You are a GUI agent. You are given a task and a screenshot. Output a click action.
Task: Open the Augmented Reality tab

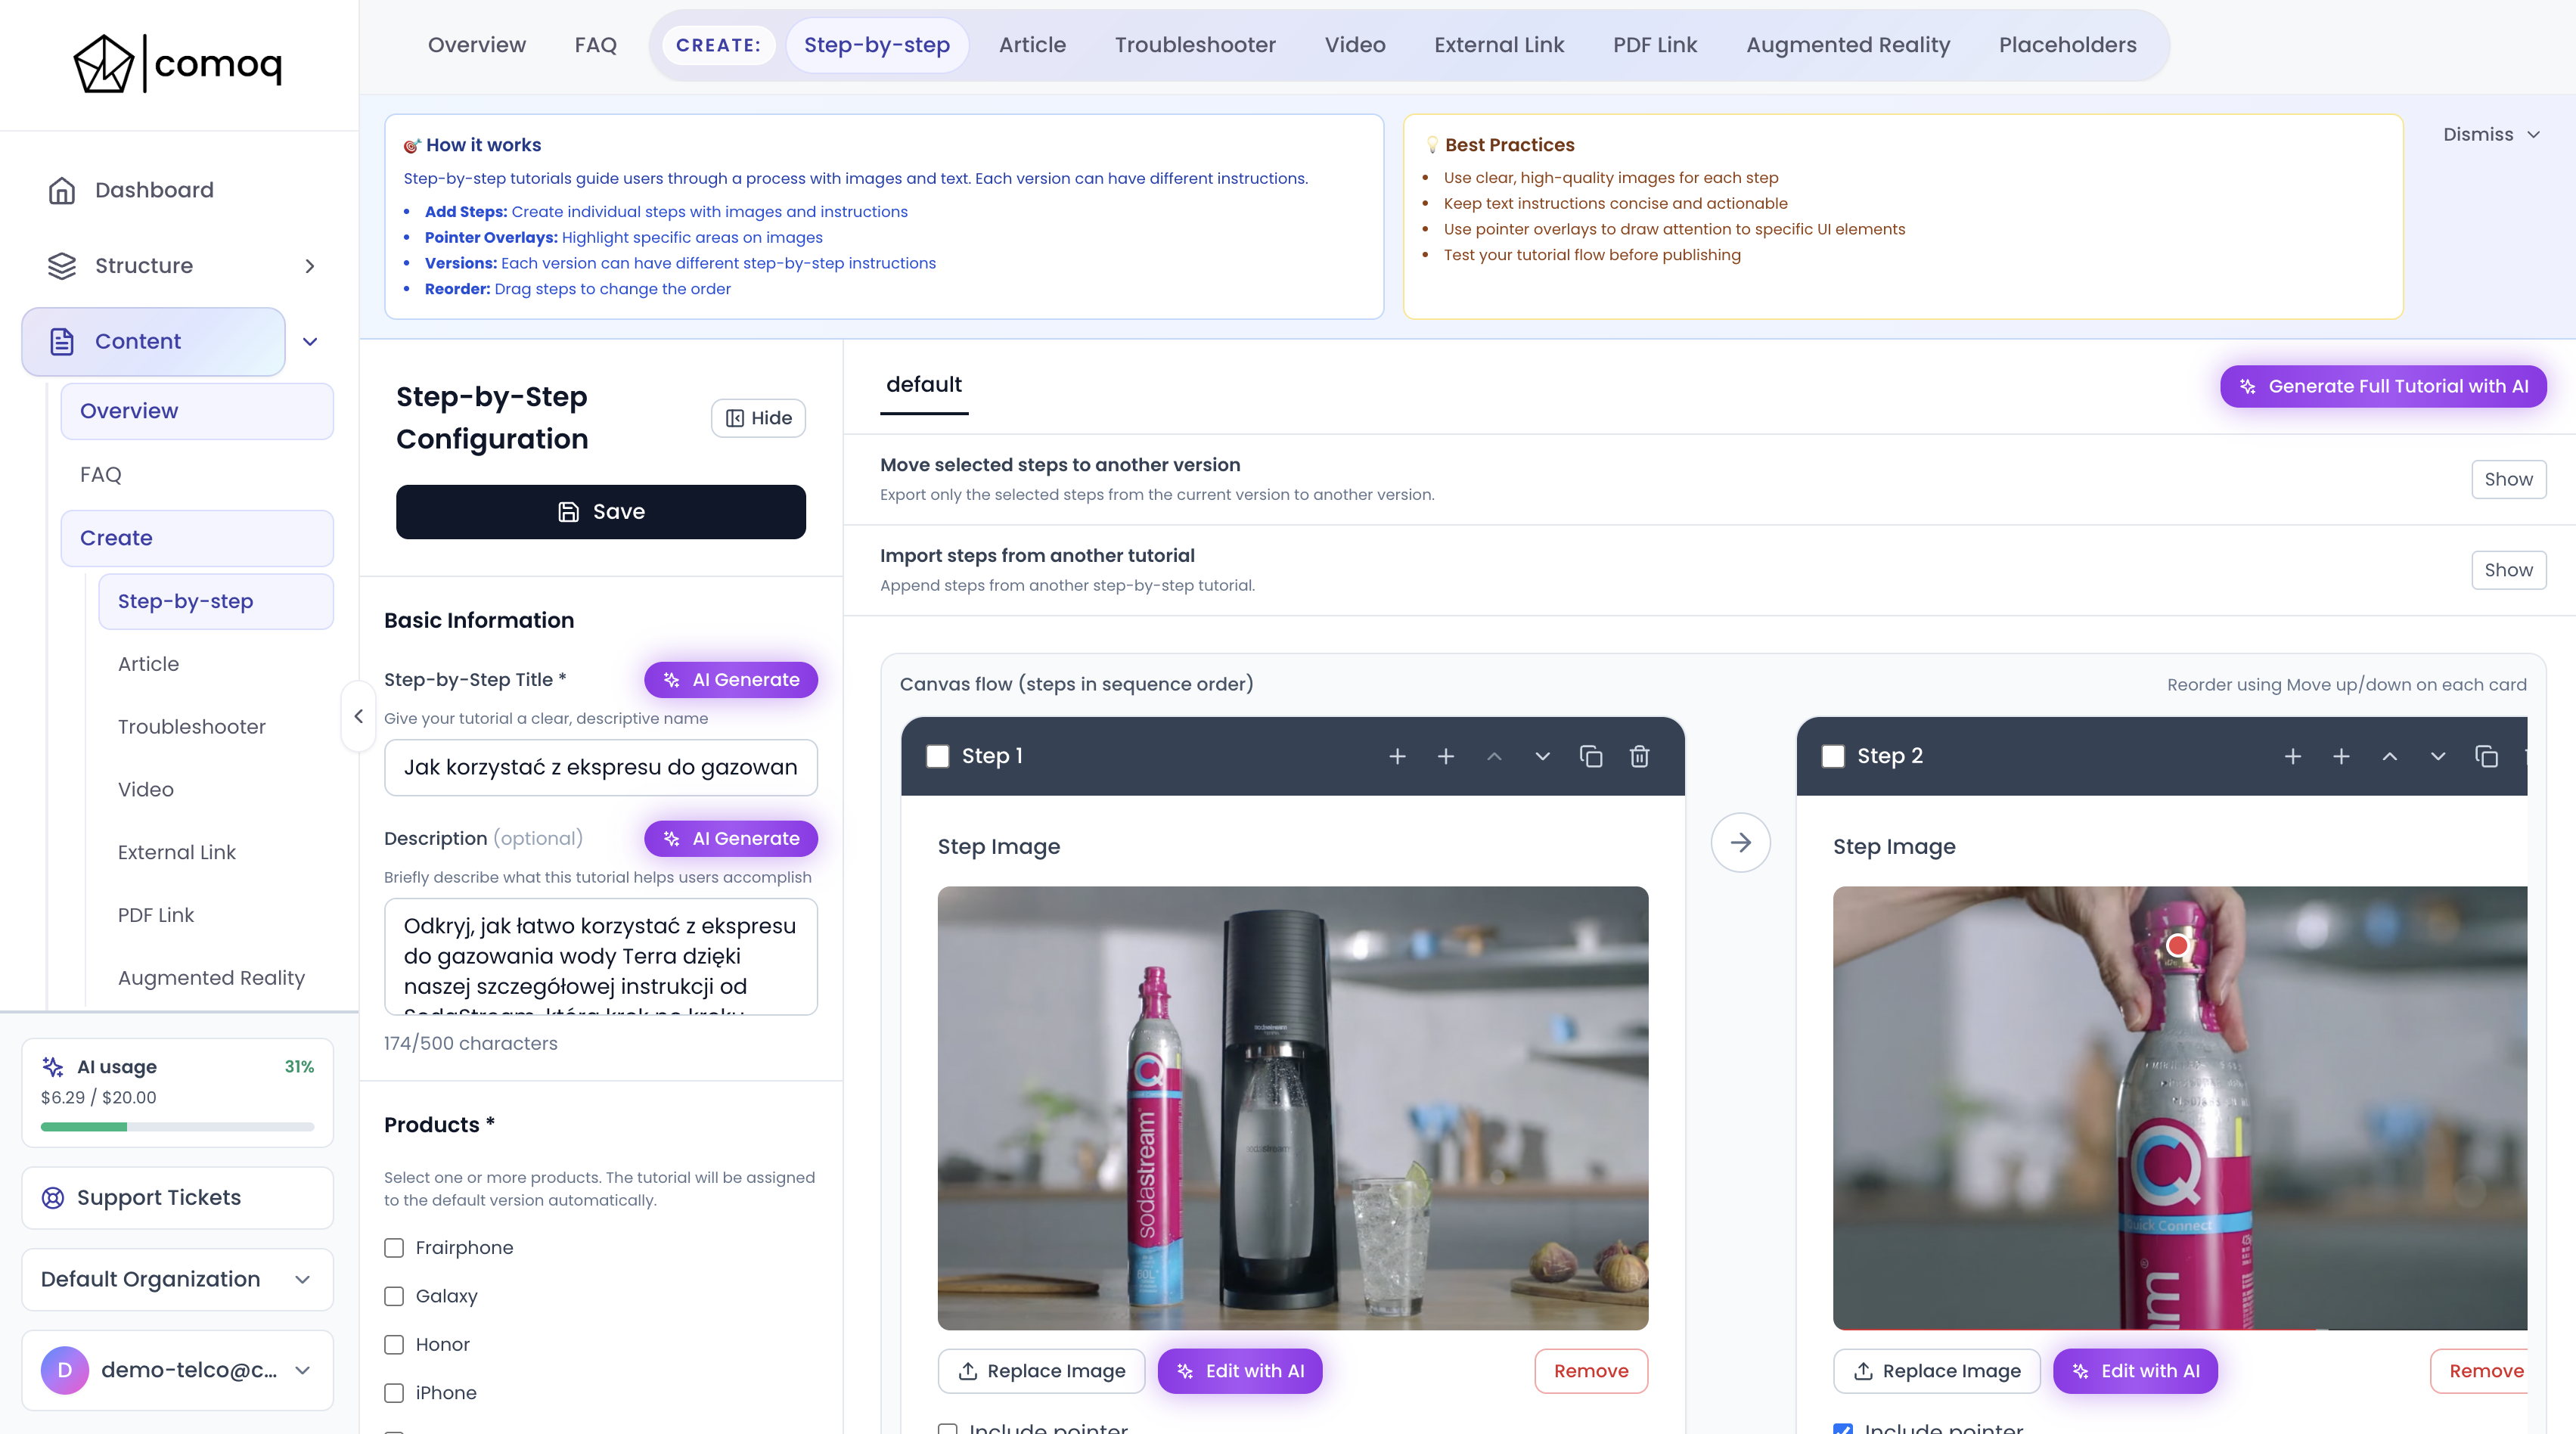[x=1847, y=45]
